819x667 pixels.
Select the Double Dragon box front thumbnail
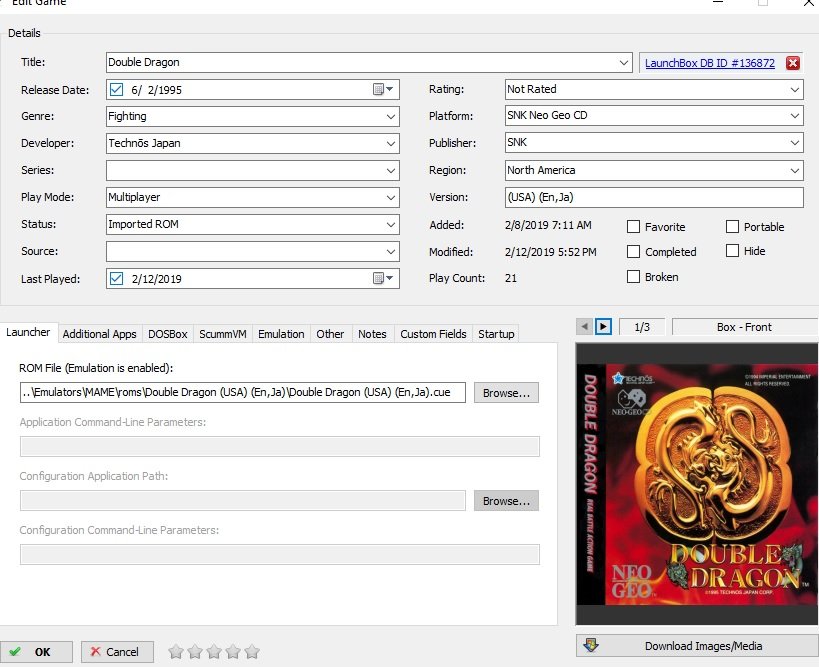click(x=697, y=484)
